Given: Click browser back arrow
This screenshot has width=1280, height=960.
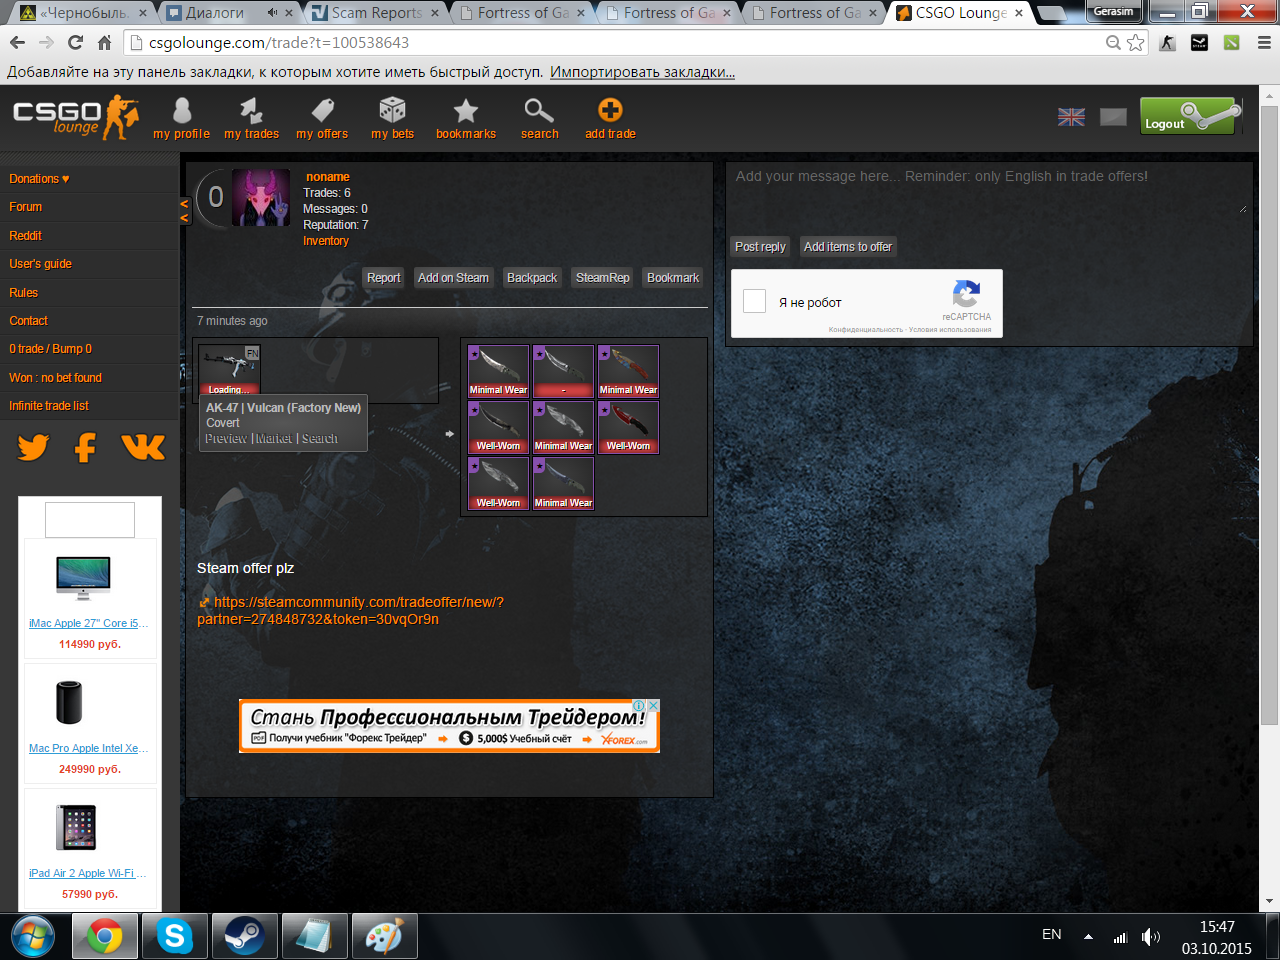Looking at the screenshot, I should tap(17, 42).
